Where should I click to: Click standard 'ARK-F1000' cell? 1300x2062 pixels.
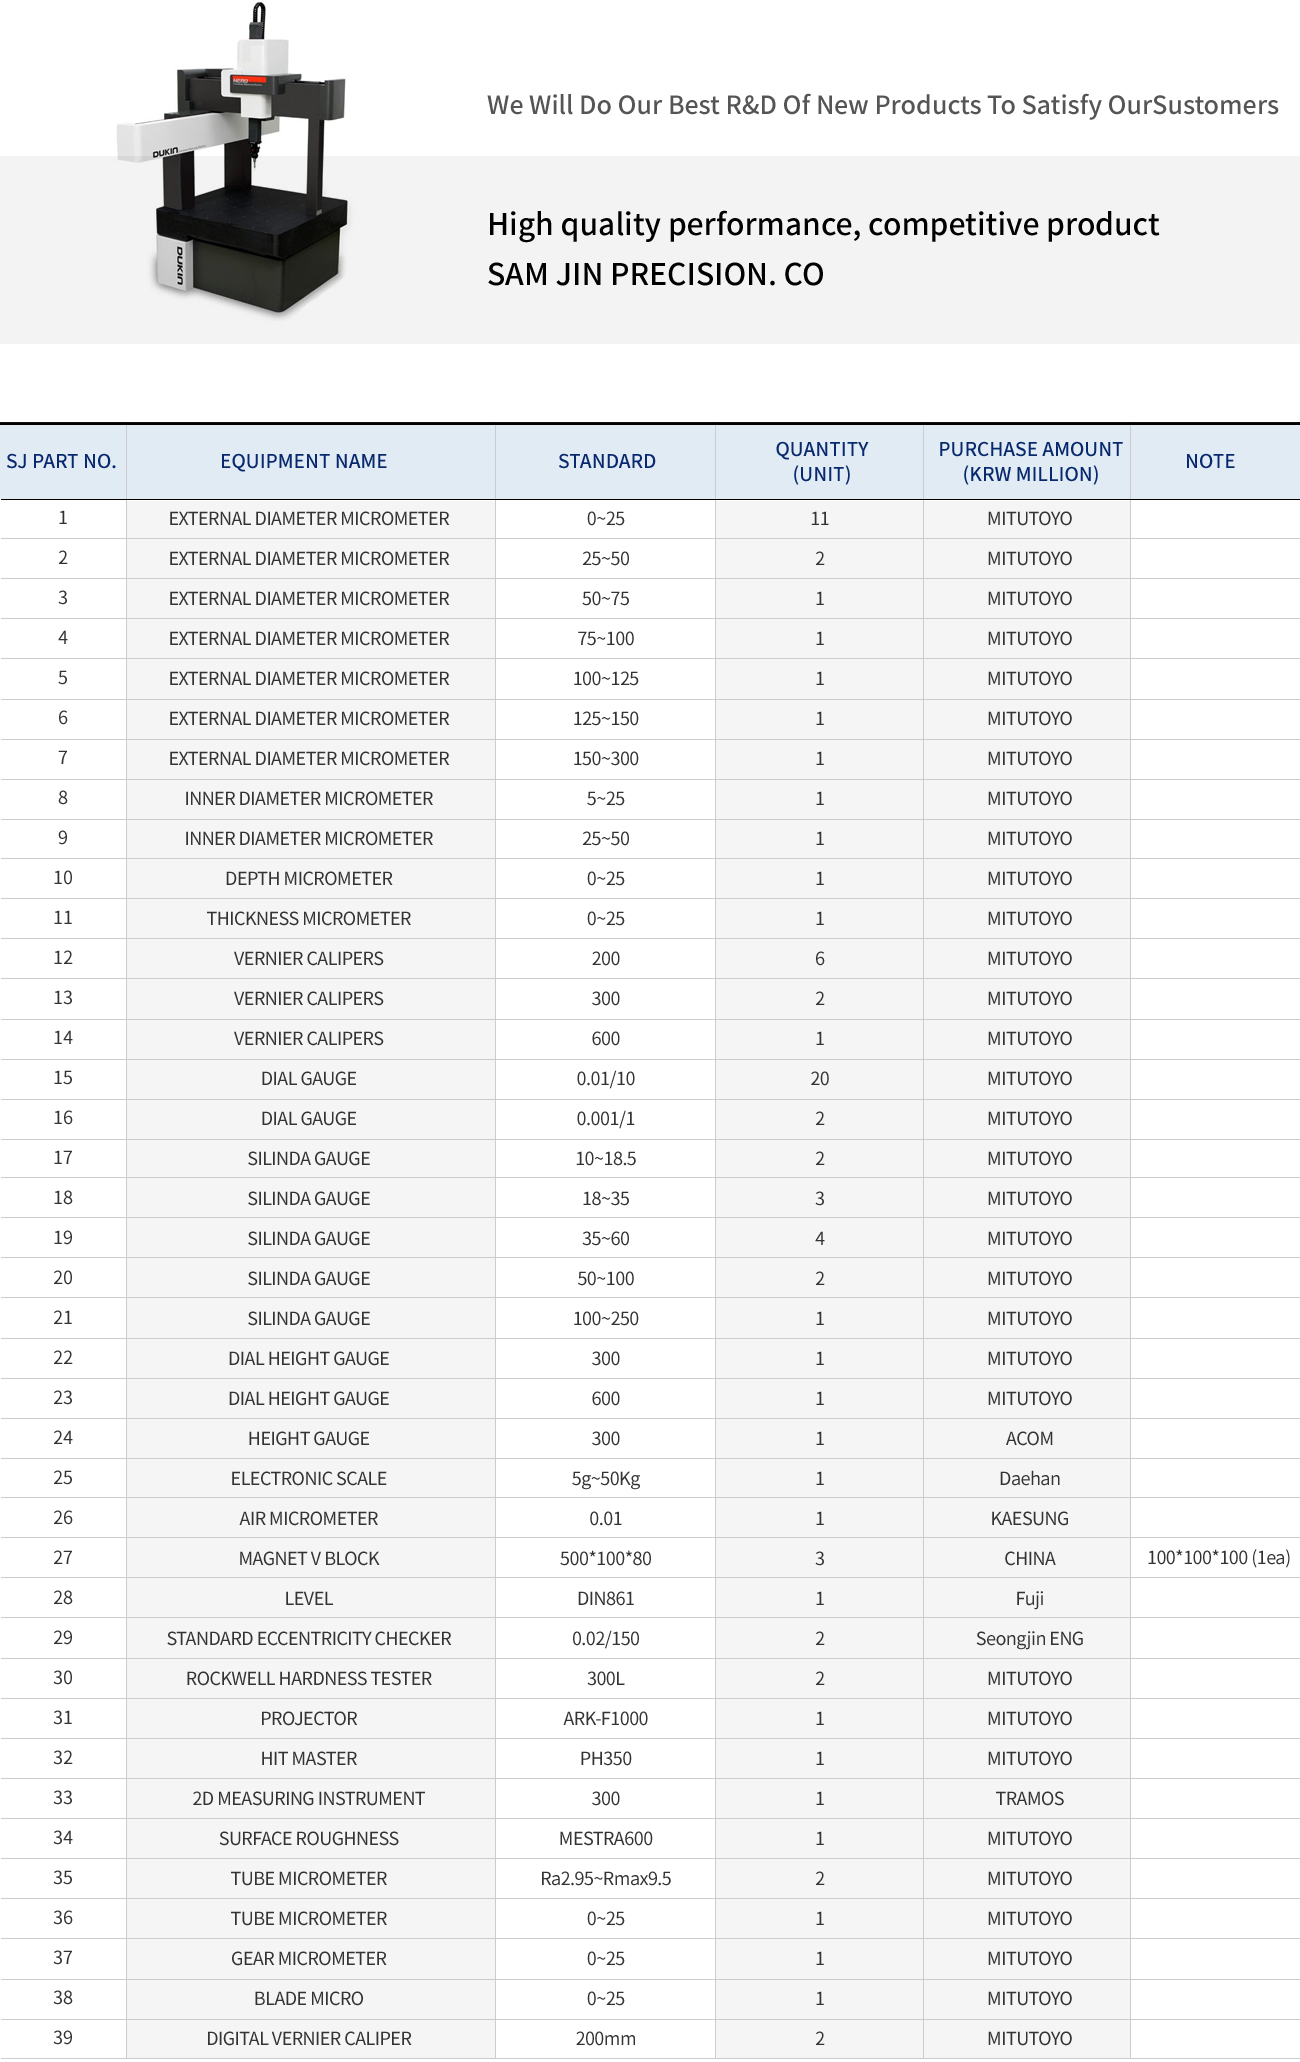click(606, 1718)
